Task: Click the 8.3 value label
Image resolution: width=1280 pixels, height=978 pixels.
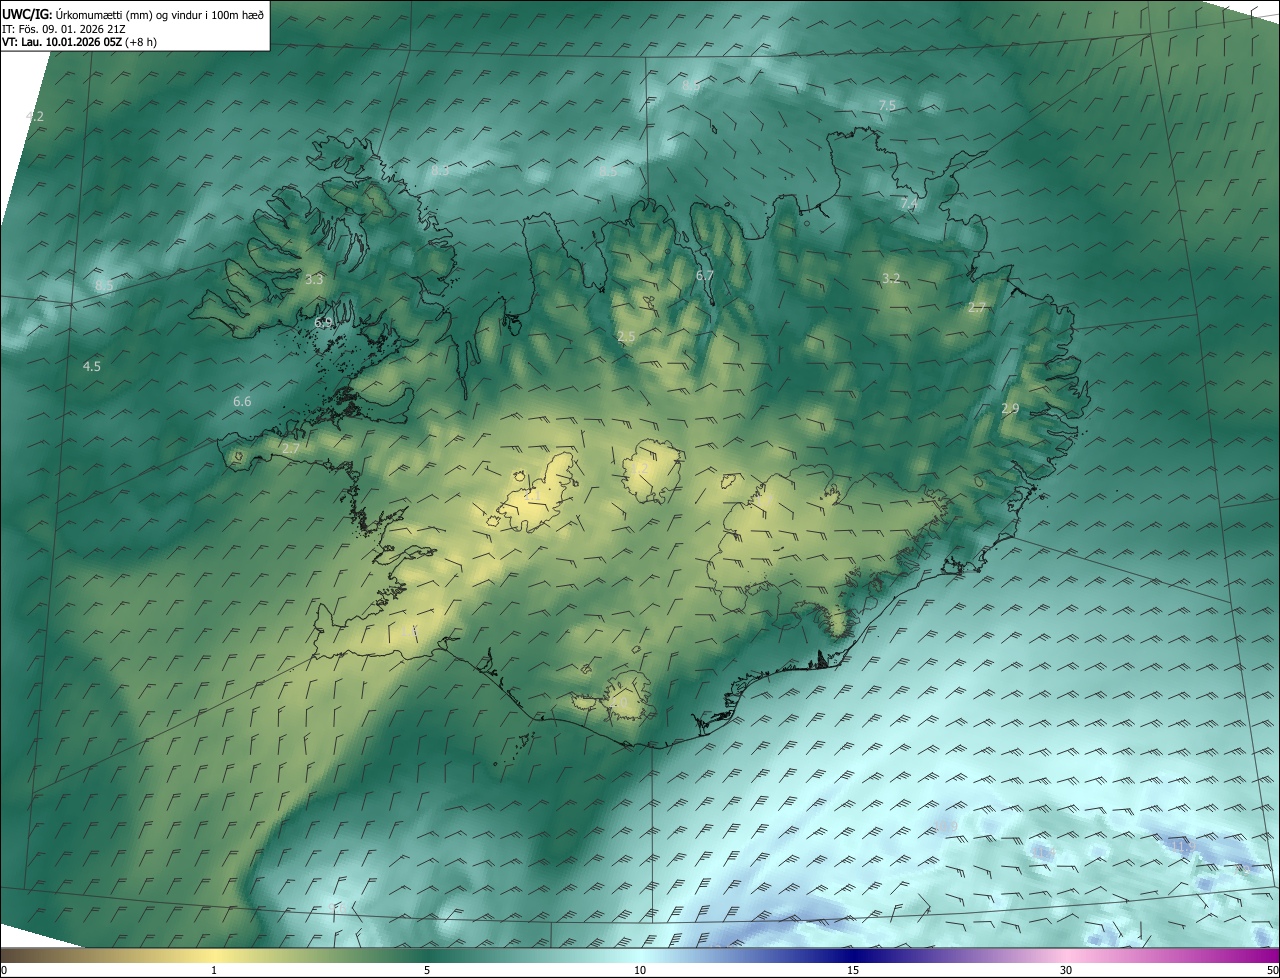Action: tap(440, 171)
